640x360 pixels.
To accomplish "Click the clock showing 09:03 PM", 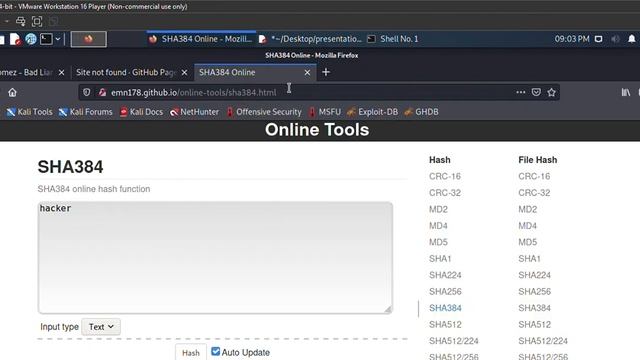I will (x=572, y=39).
